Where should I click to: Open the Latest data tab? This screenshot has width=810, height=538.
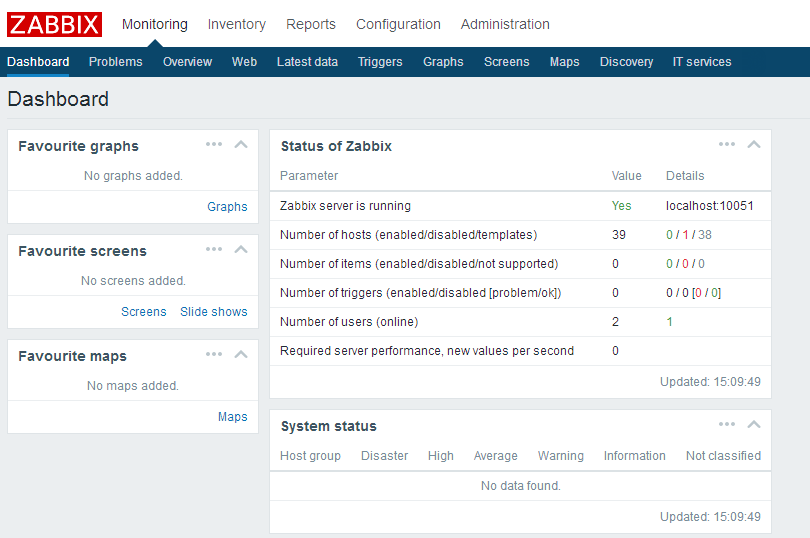(307, 62)
